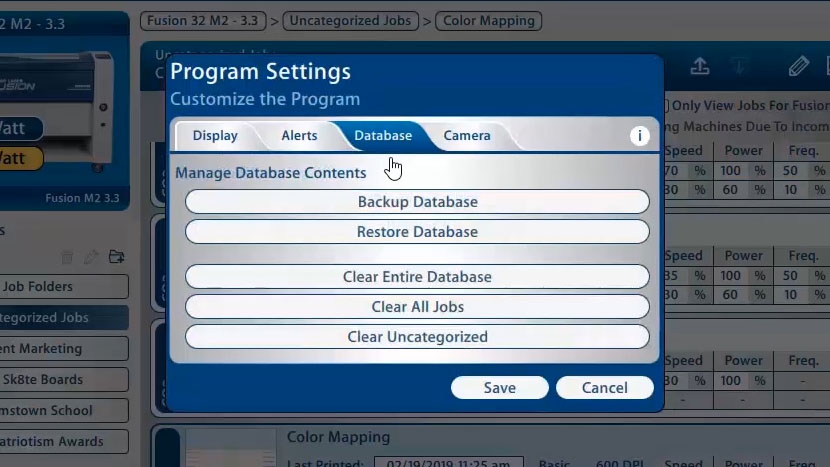Switch to the Display tab
This screenshot has height=467, width=830.
(x=215, y=136)
